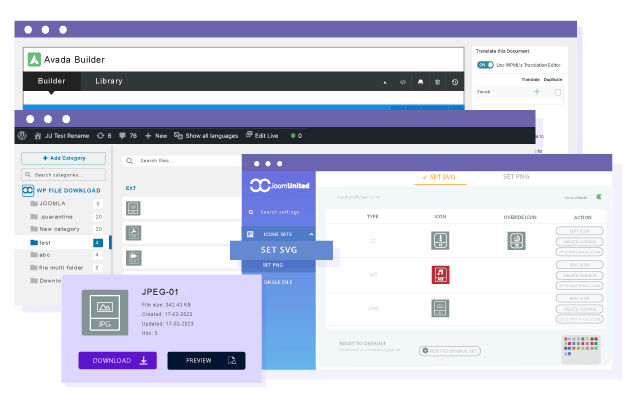Click the updates icon showing 8
The height and width of the screenshot is (396, 630).
(x=104, y=136)
